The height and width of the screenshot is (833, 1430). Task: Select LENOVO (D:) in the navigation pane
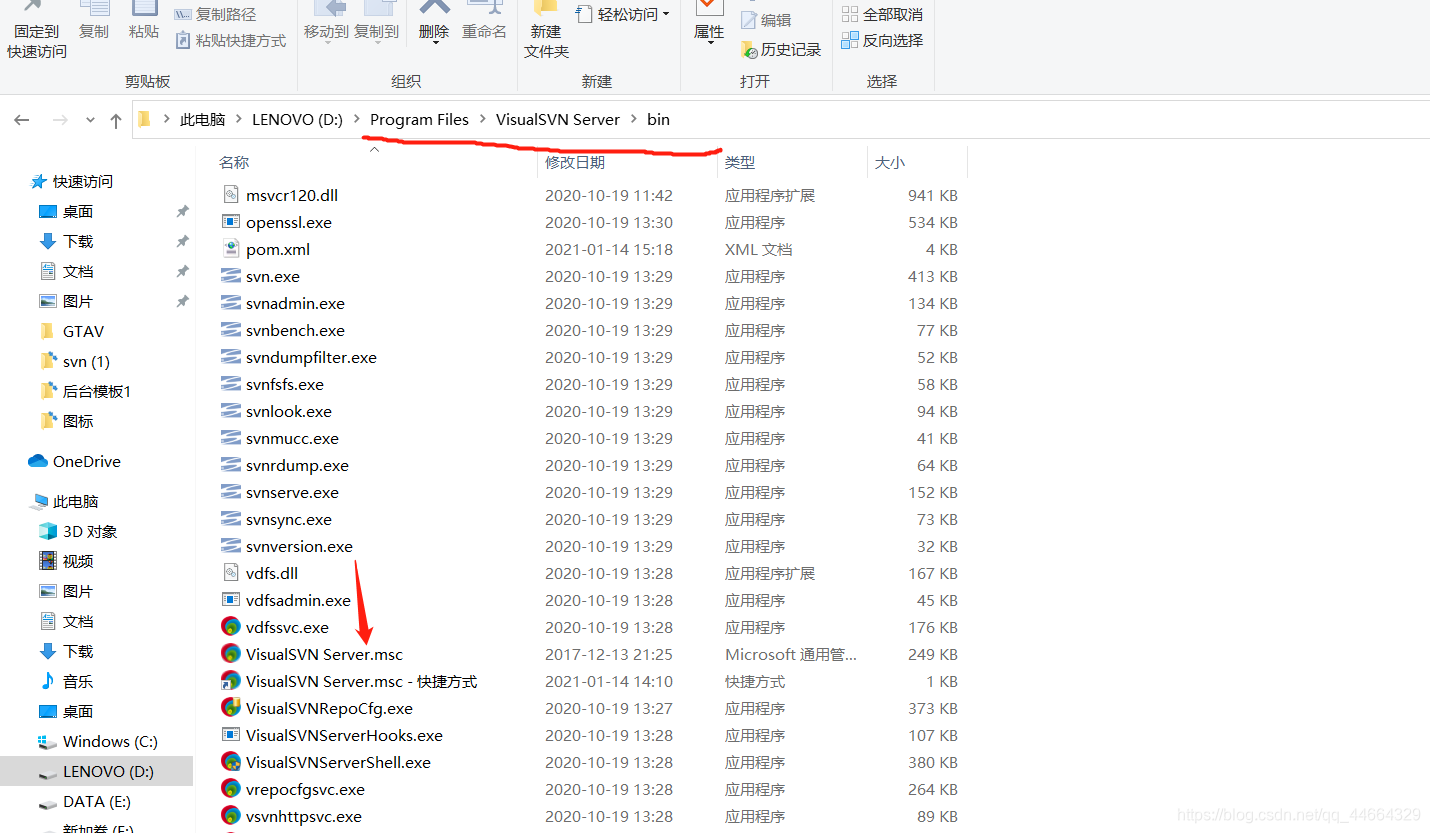pos(96,771)
